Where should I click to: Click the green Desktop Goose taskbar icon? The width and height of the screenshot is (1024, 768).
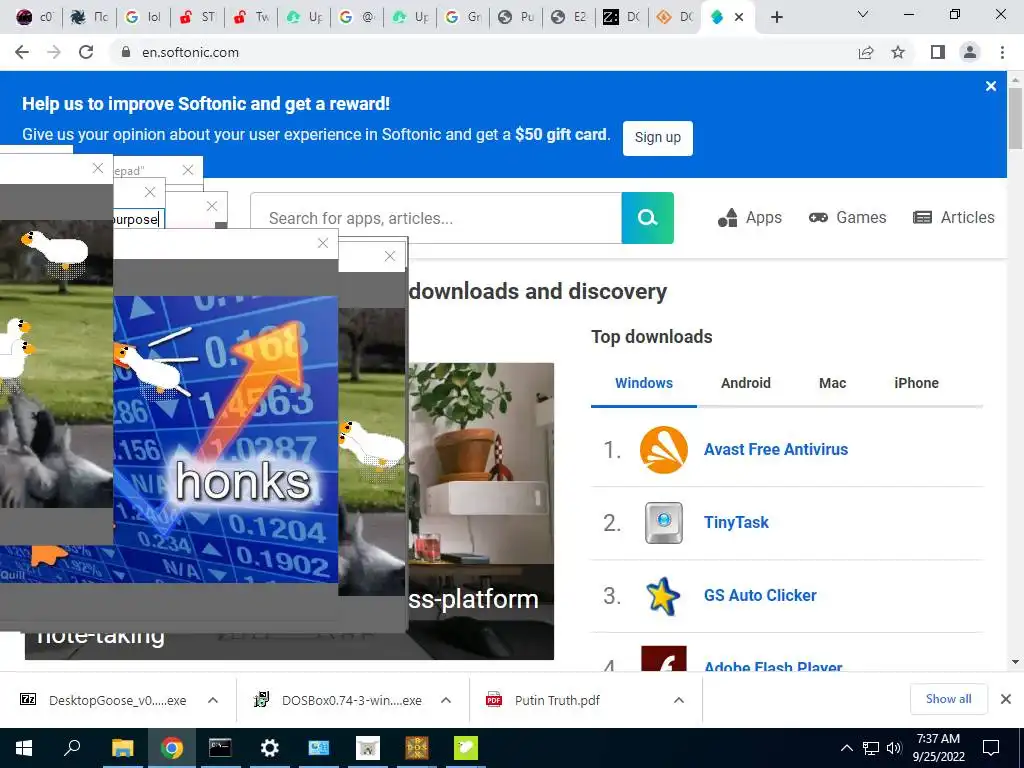[466, 748]
